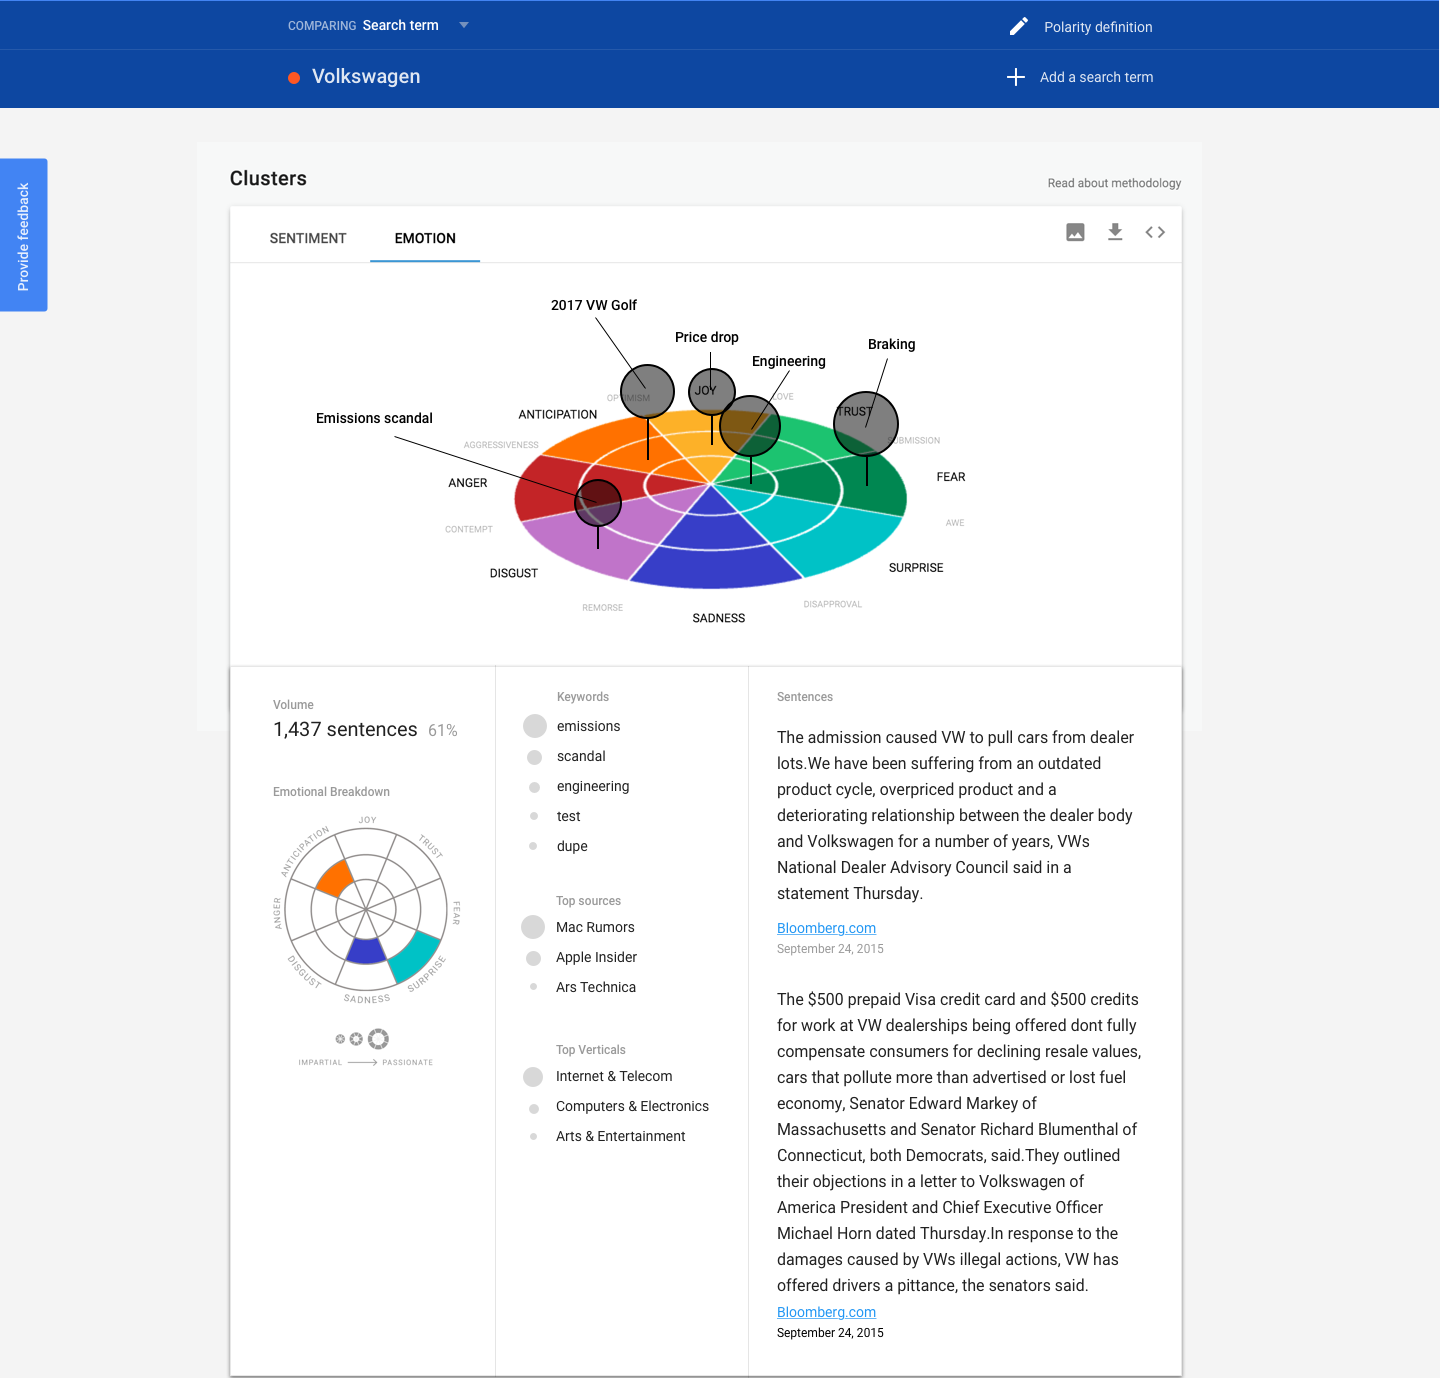The image size is (1440, 1378).
Task: Save the chart as image icon
Action: click(x=1075, y=232)
